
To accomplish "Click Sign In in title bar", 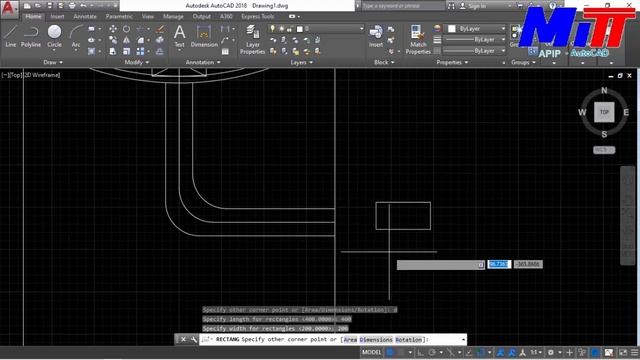I will 477,6.
